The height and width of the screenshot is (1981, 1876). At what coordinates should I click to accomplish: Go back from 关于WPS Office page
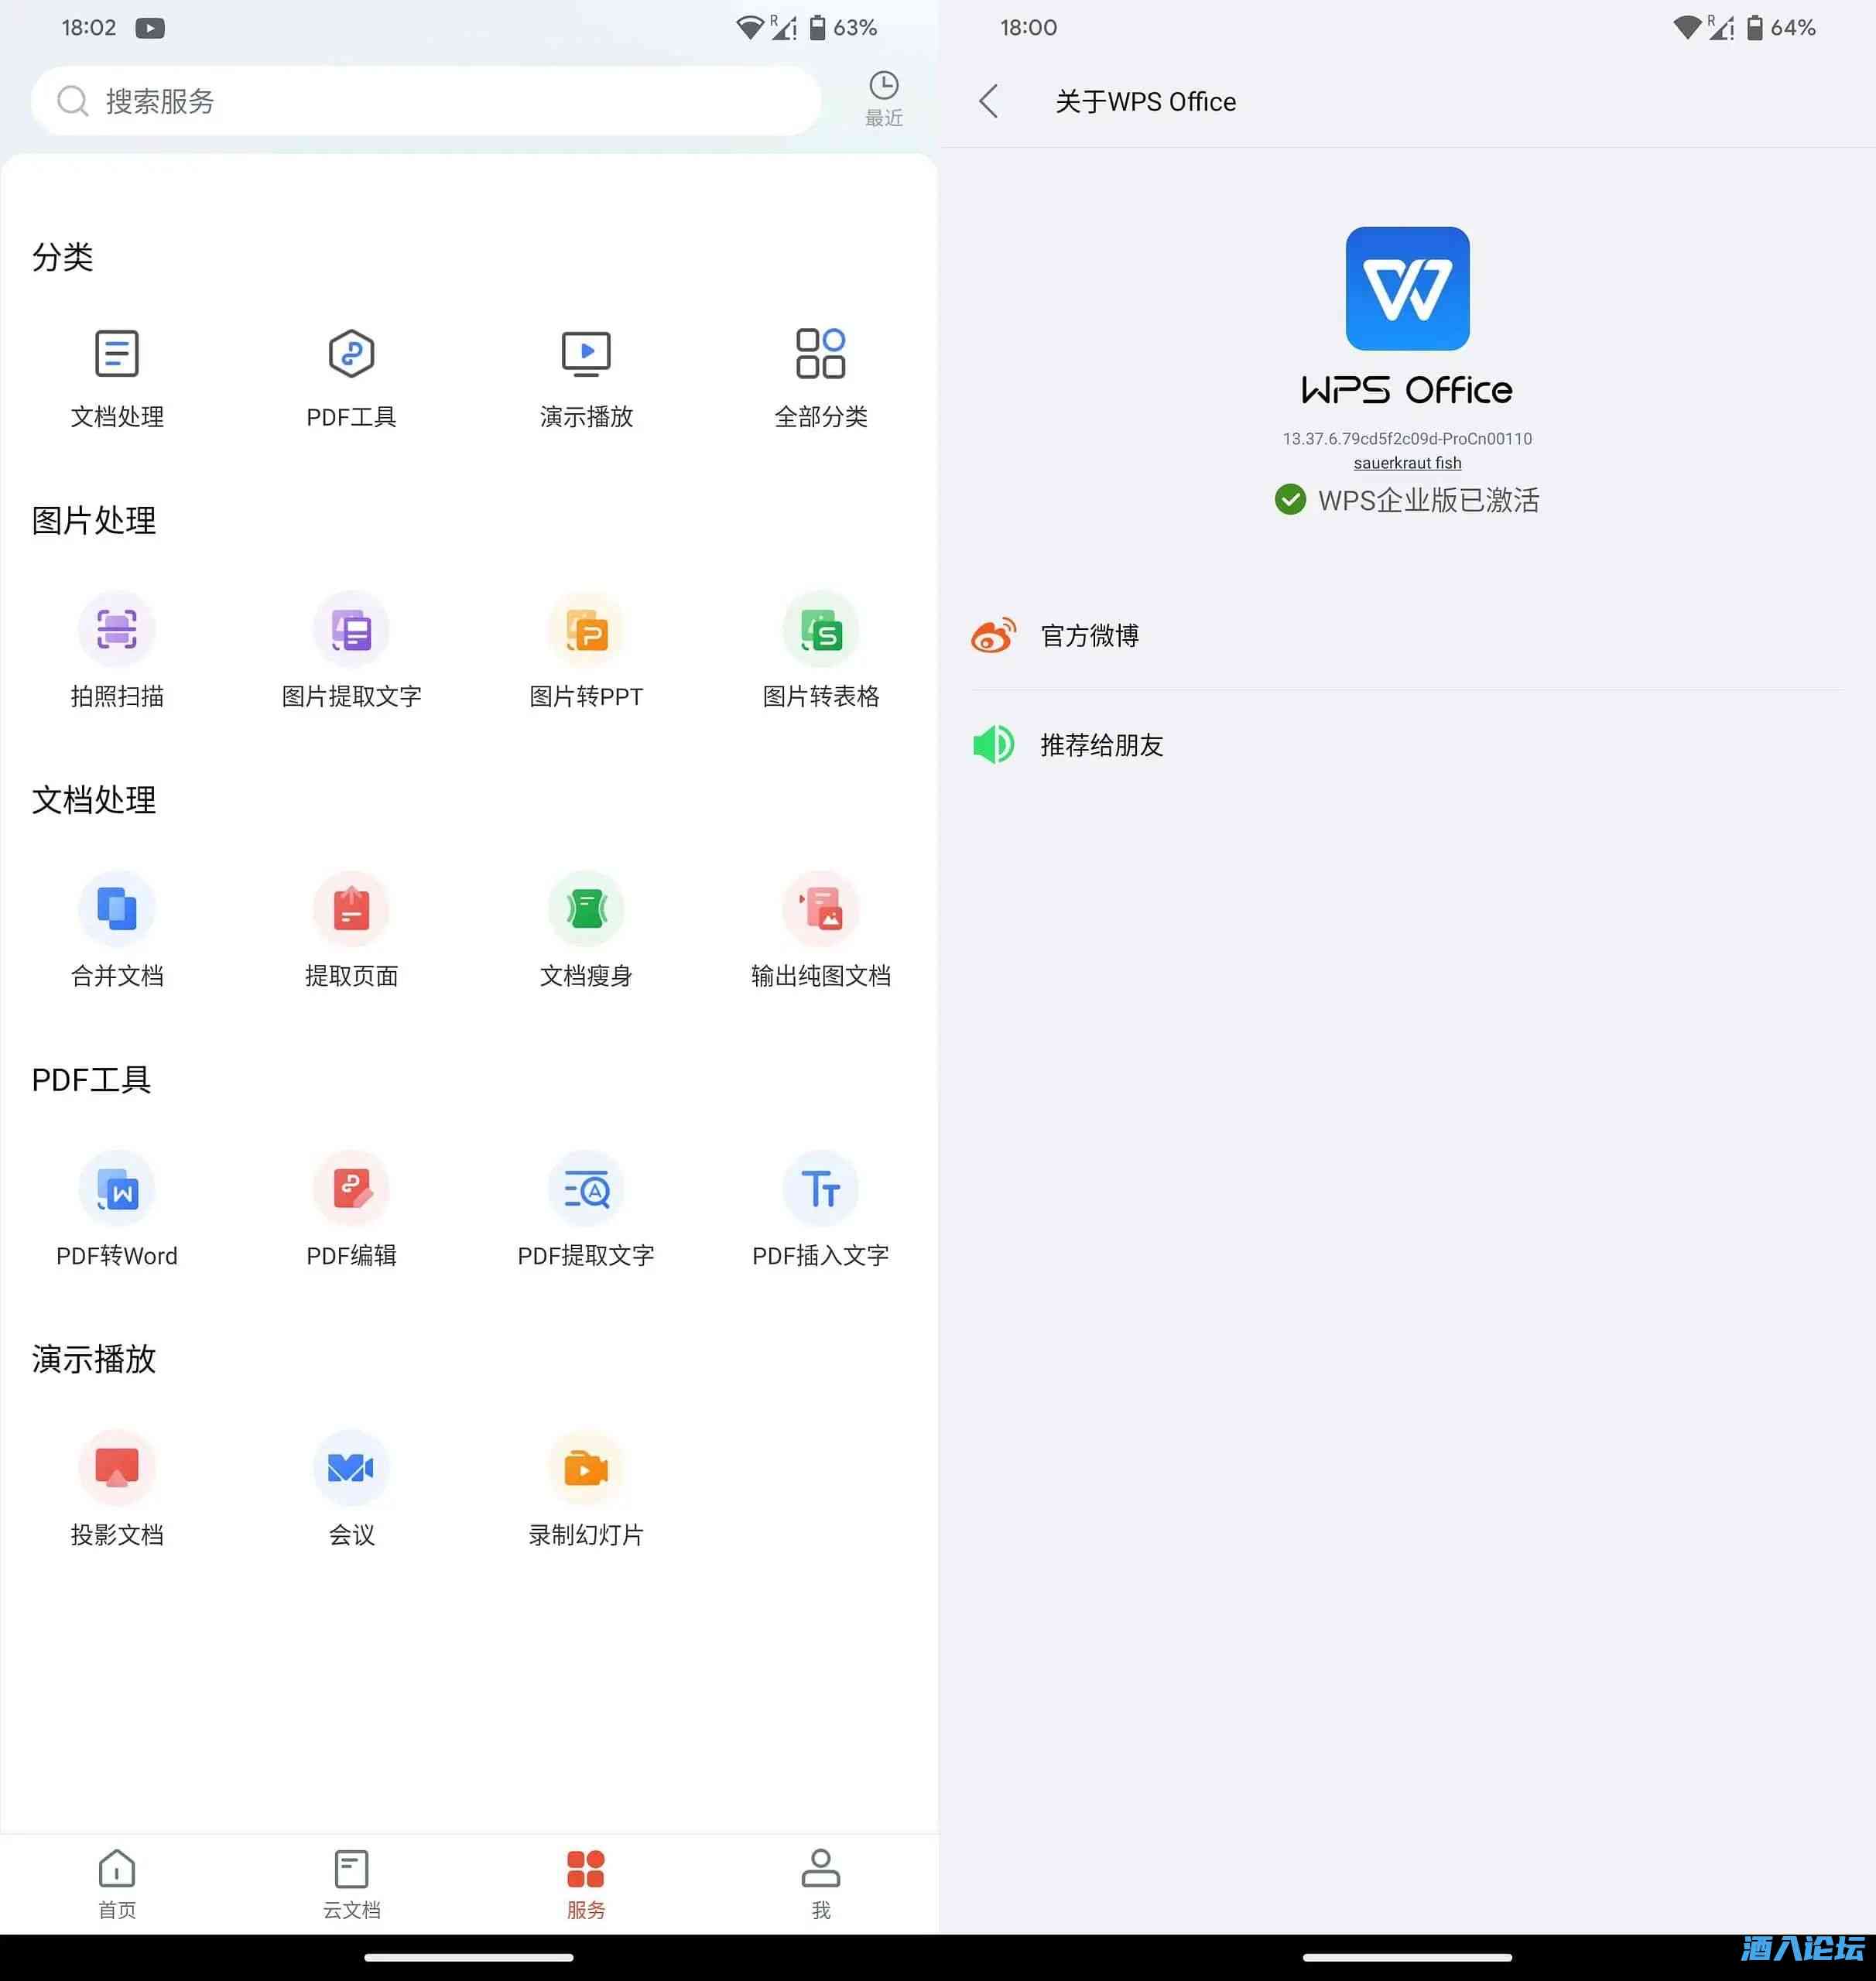(989, 101)
